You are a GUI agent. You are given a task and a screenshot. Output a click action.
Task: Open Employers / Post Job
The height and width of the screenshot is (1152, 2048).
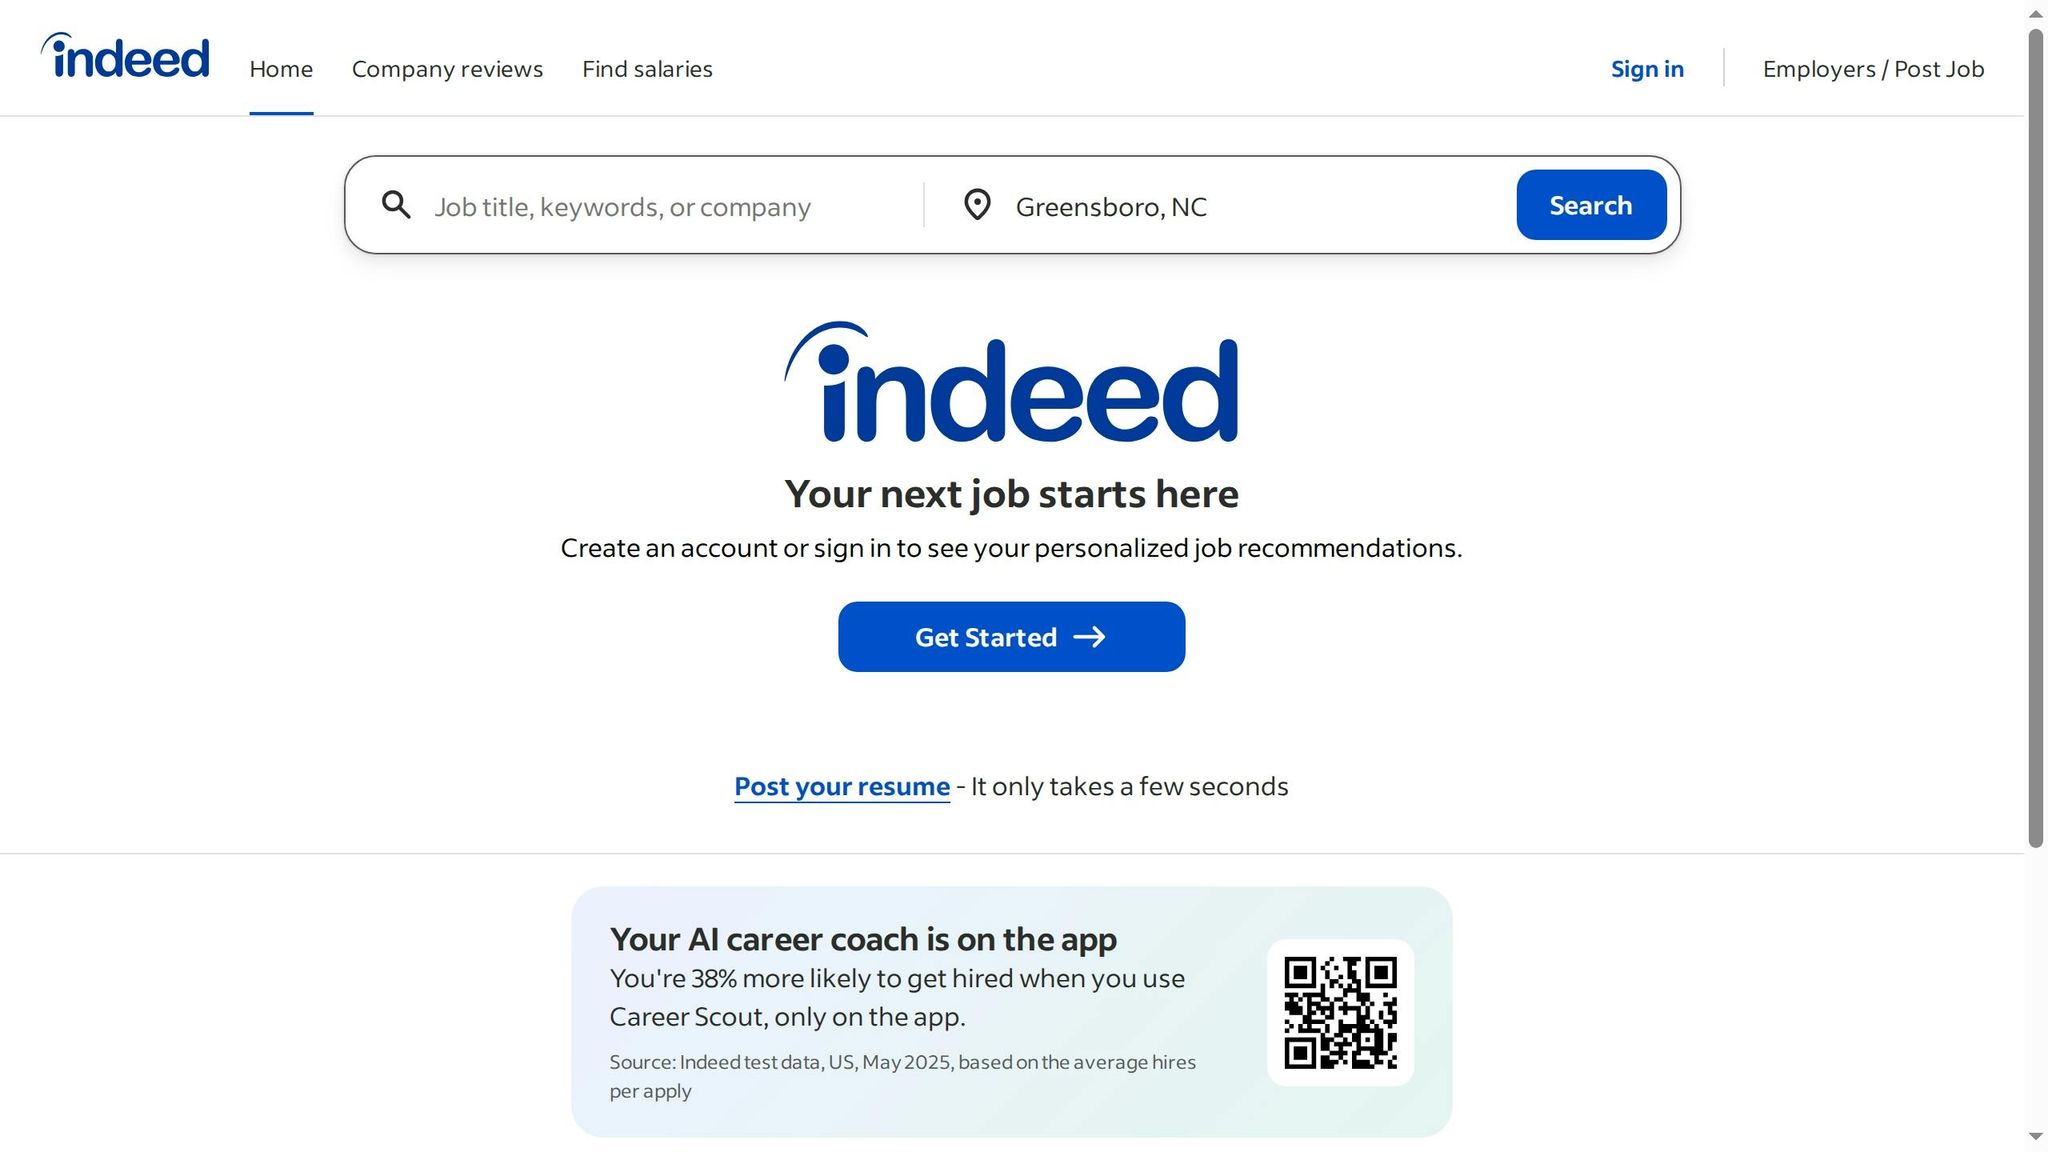[1873, 69]
